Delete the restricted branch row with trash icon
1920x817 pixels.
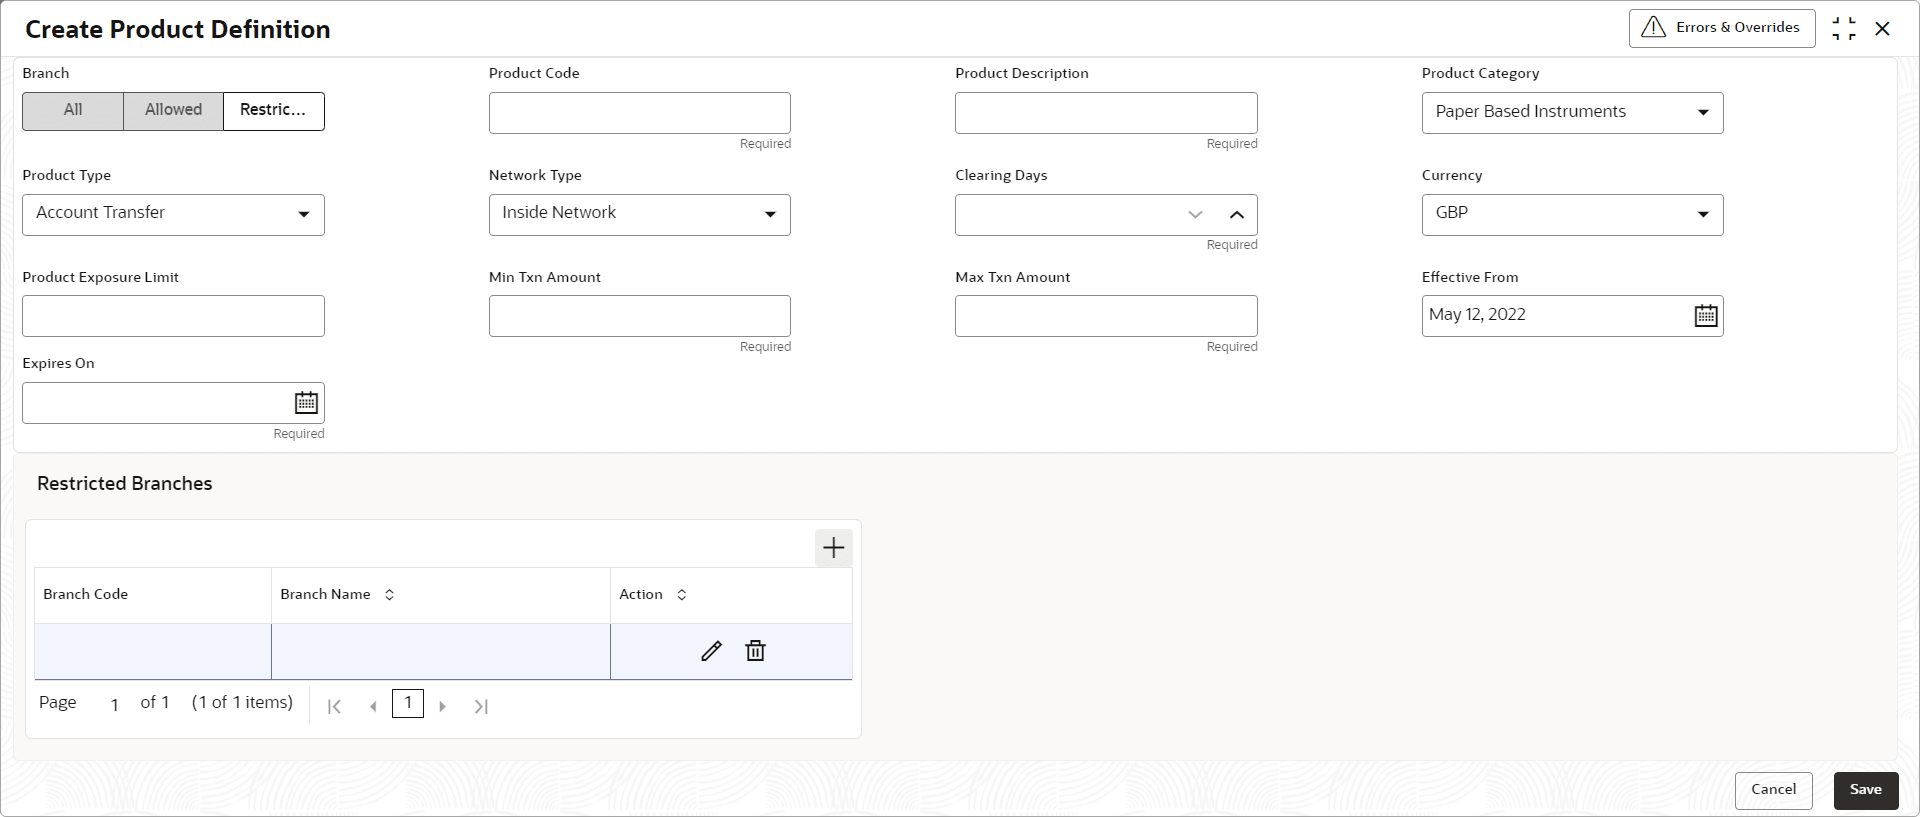[755, 651]
